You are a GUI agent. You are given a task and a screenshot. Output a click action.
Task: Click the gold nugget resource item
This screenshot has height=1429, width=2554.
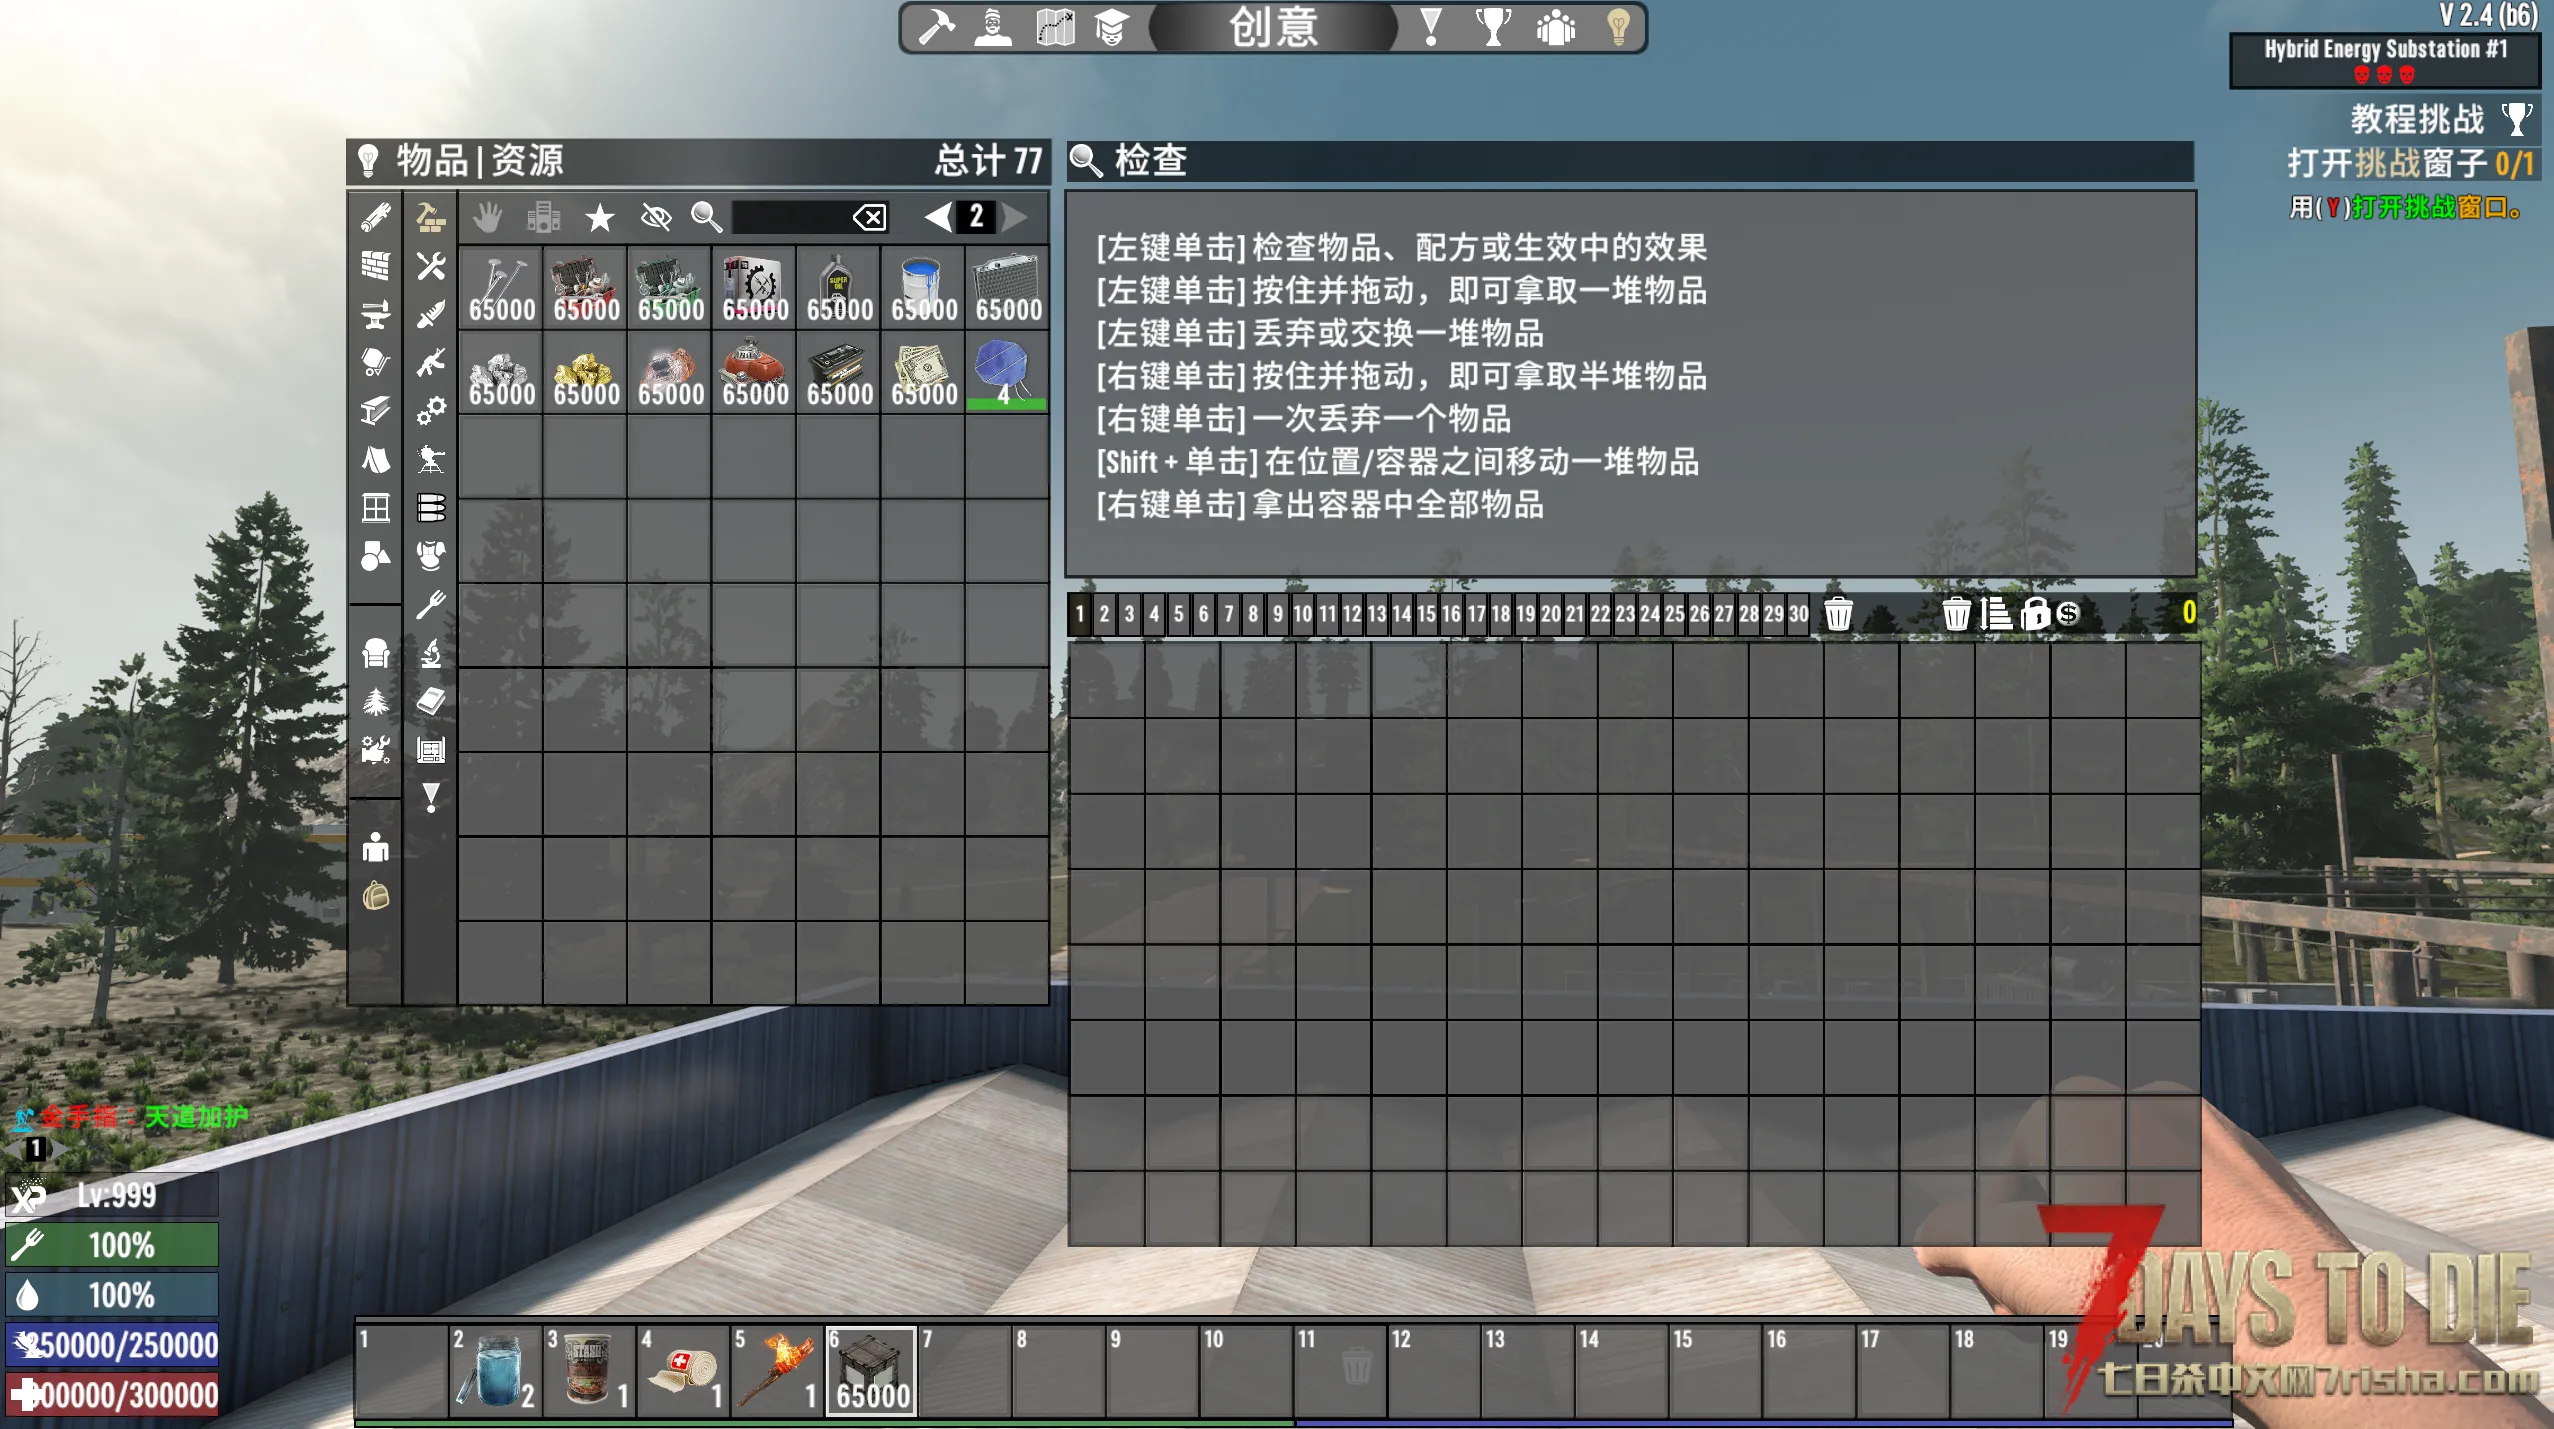pyautogui.click(x=586, y=372)
